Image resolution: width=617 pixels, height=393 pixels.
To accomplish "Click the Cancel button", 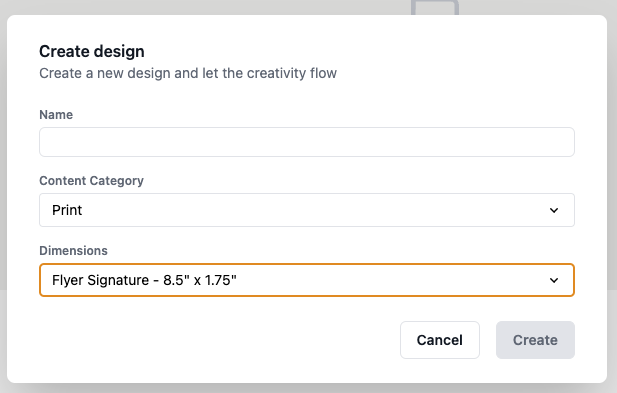I will tap(440, 340).
